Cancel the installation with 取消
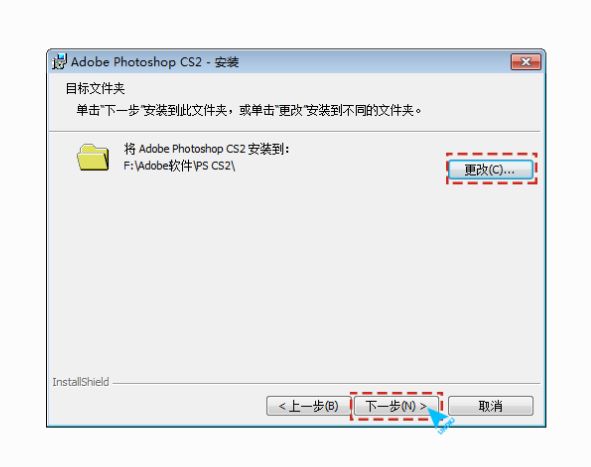 pyautogui.click(x=490, y=406)
